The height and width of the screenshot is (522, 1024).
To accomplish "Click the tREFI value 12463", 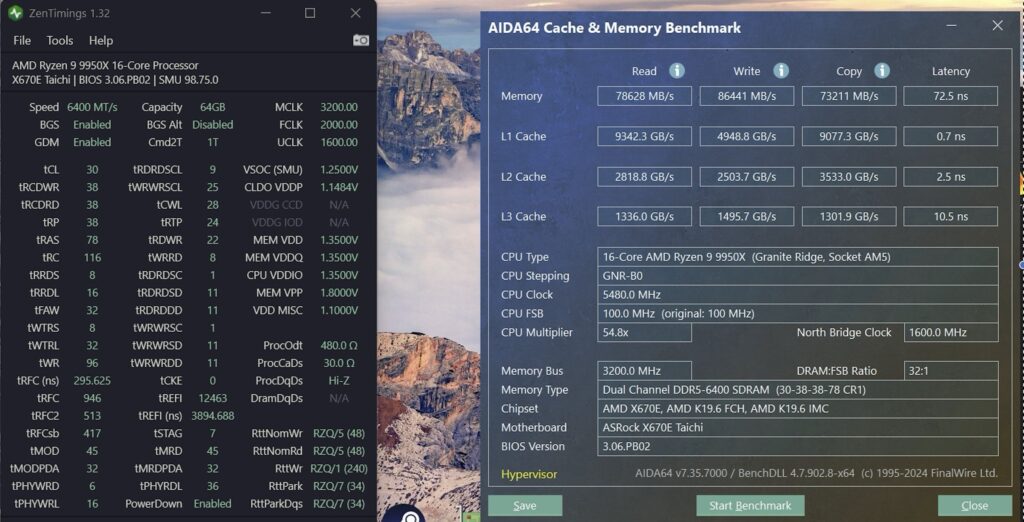I will click(212, 399).
